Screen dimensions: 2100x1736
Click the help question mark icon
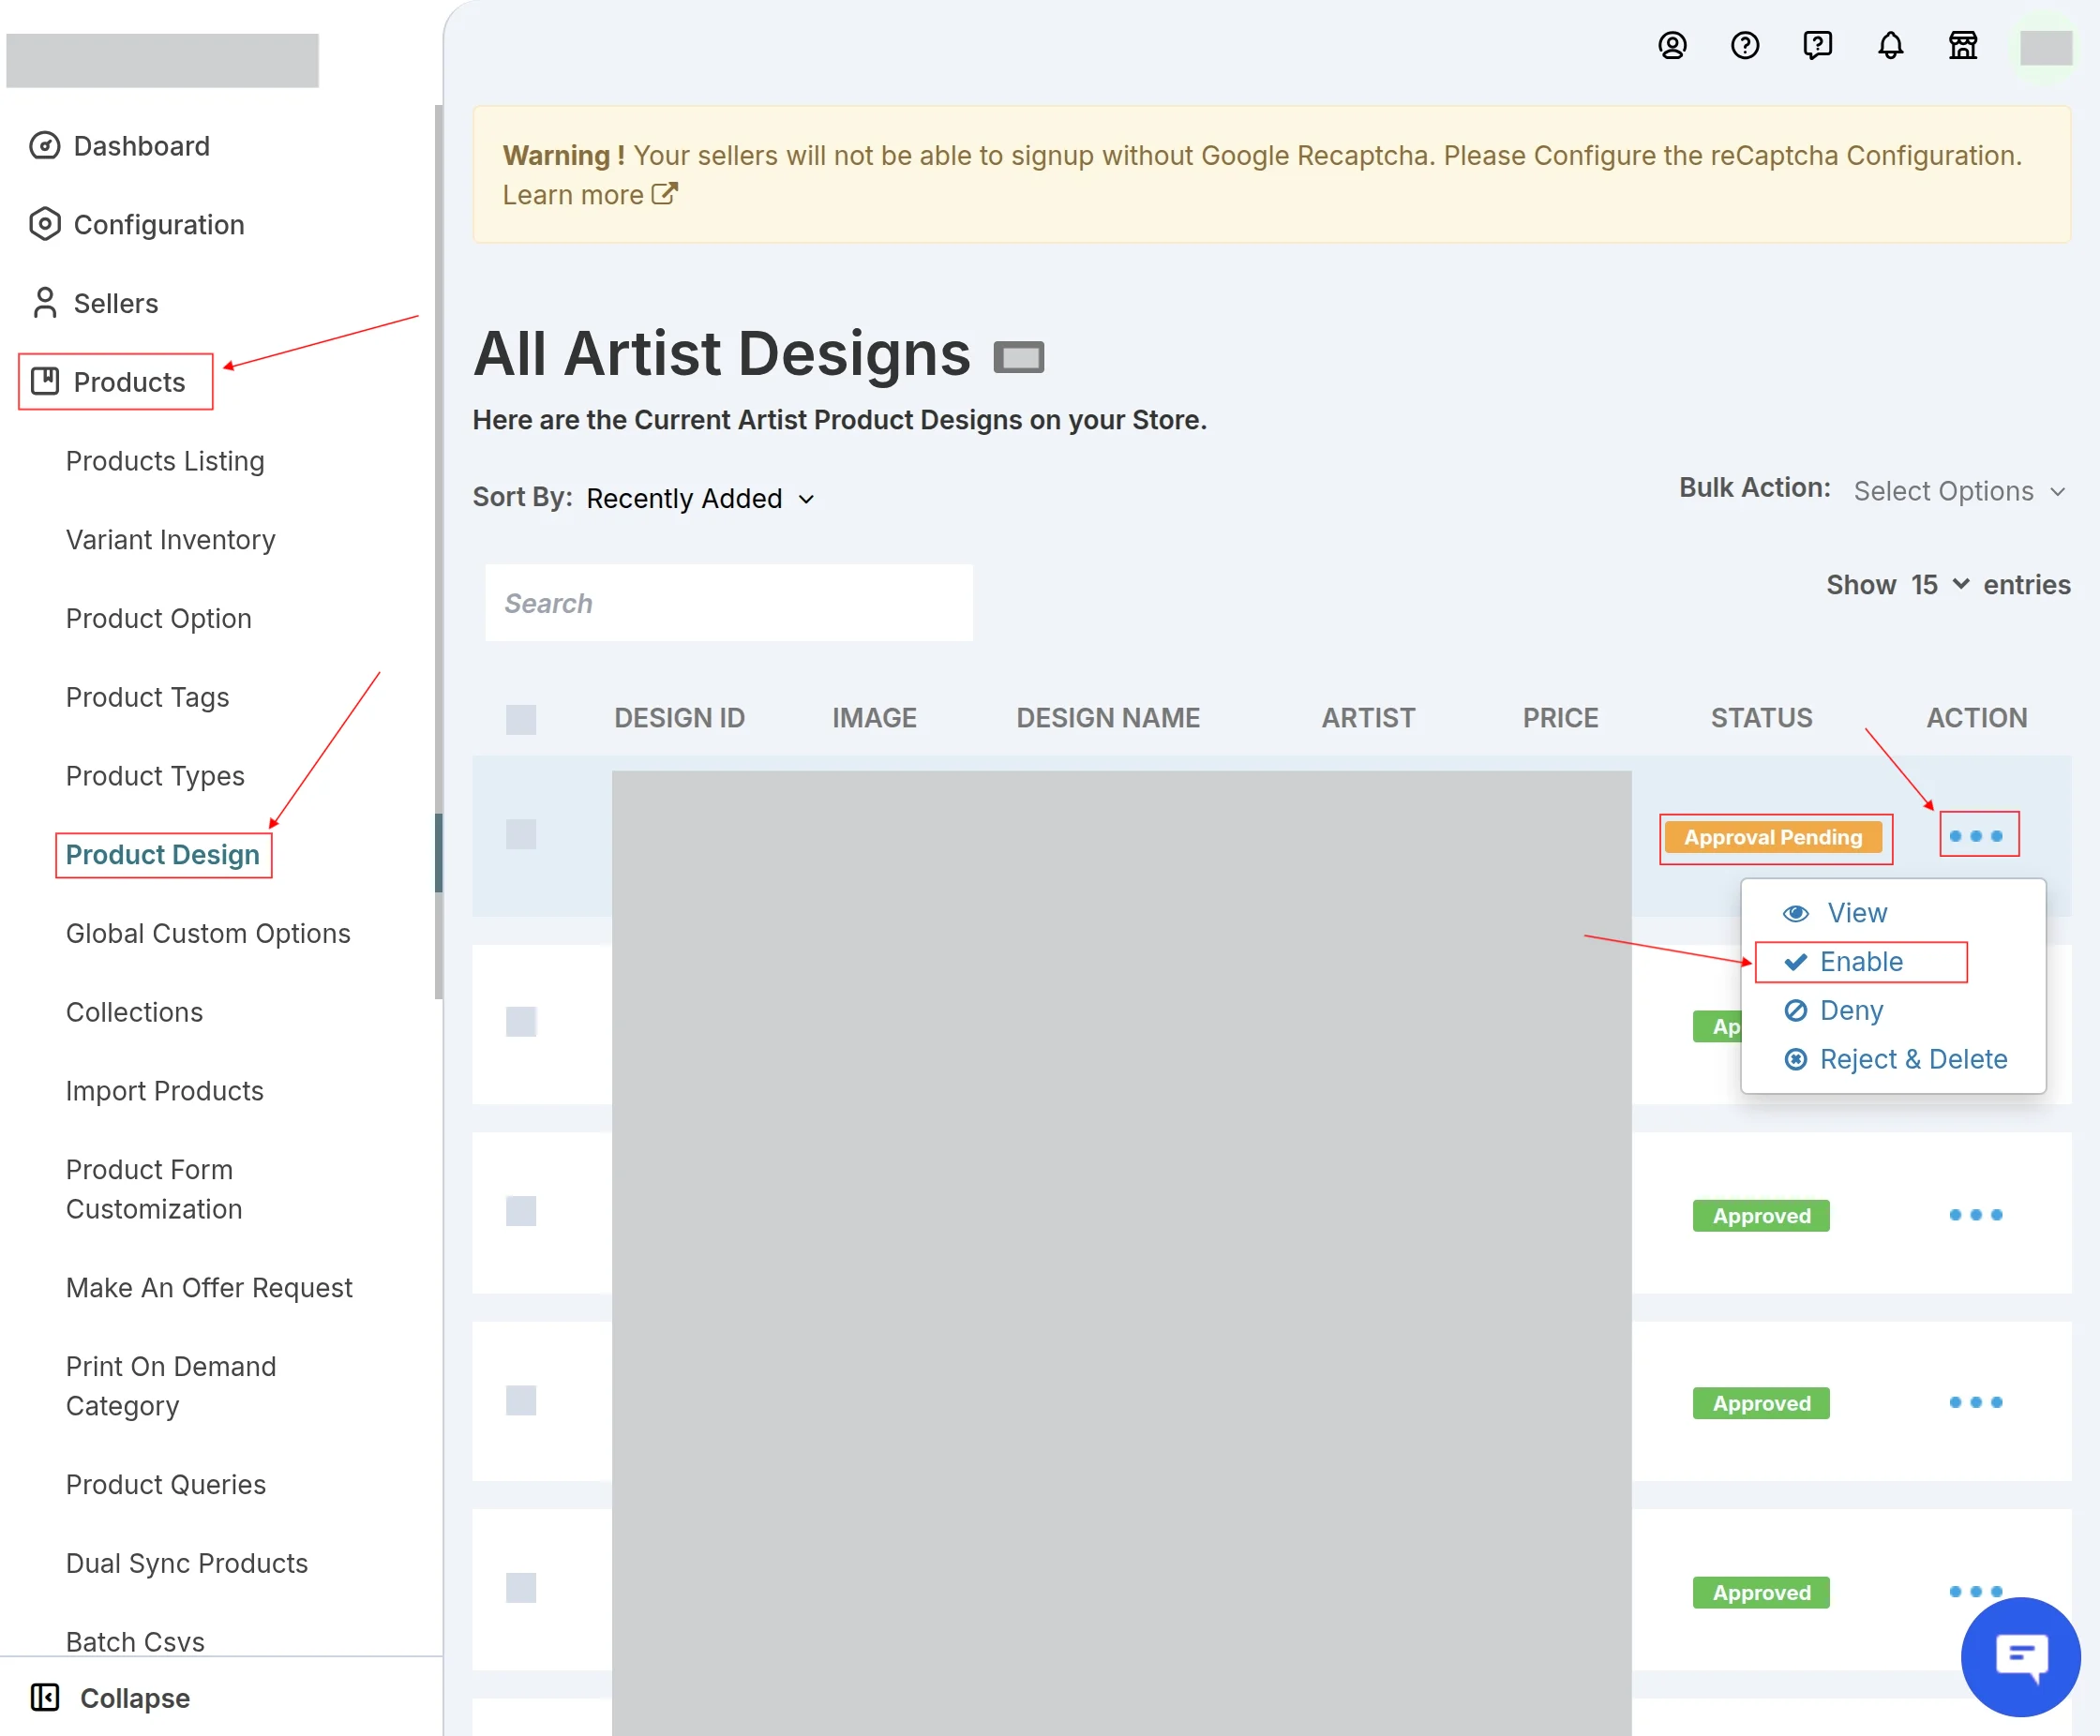1745,46
